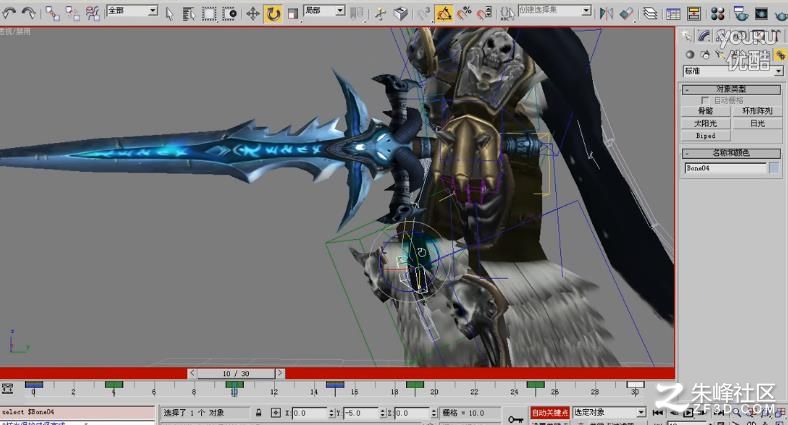Image resolution: width=788 pixels, height=425 pixels.
Task: Click the green keyframe at frame 4
Action: click(114, 385)
